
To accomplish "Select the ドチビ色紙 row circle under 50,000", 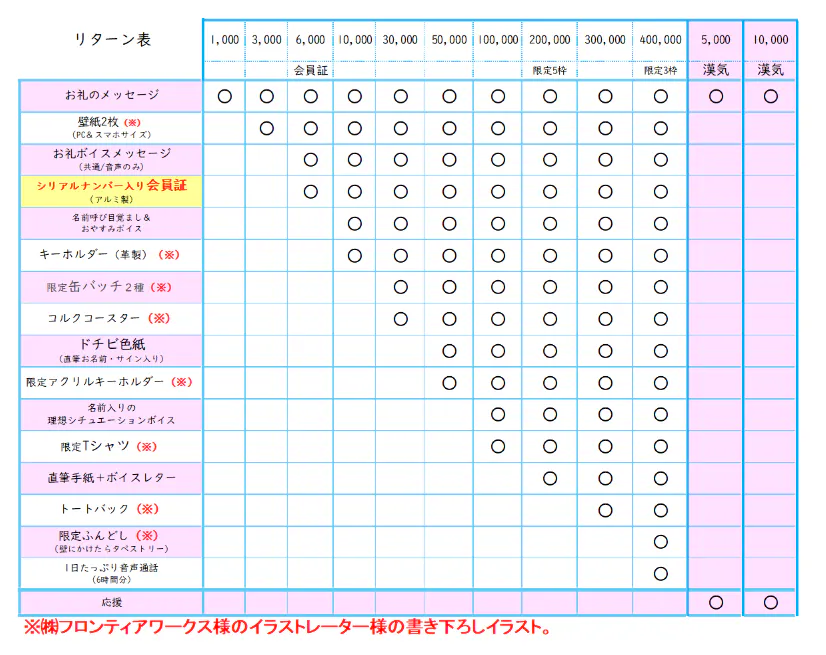I will coord(449,351).
